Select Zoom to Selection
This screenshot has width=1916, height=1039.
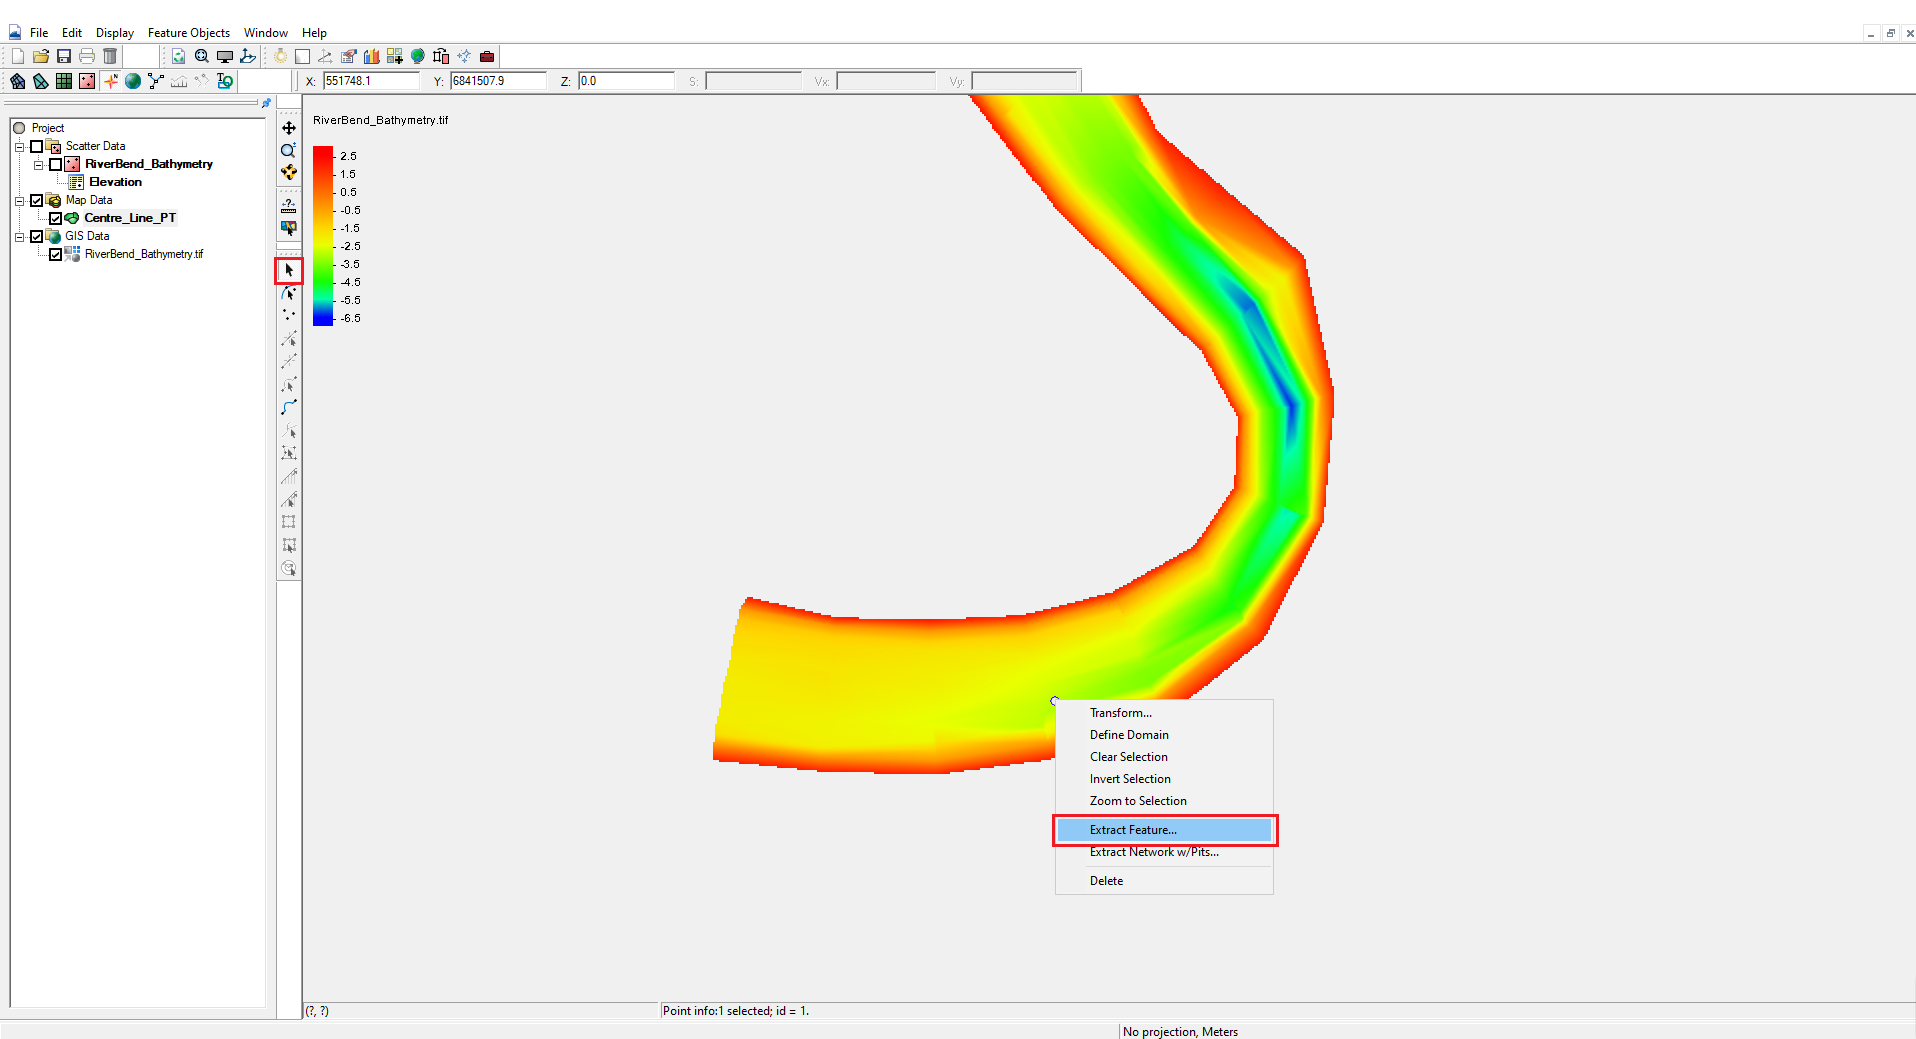point(1137,801)
